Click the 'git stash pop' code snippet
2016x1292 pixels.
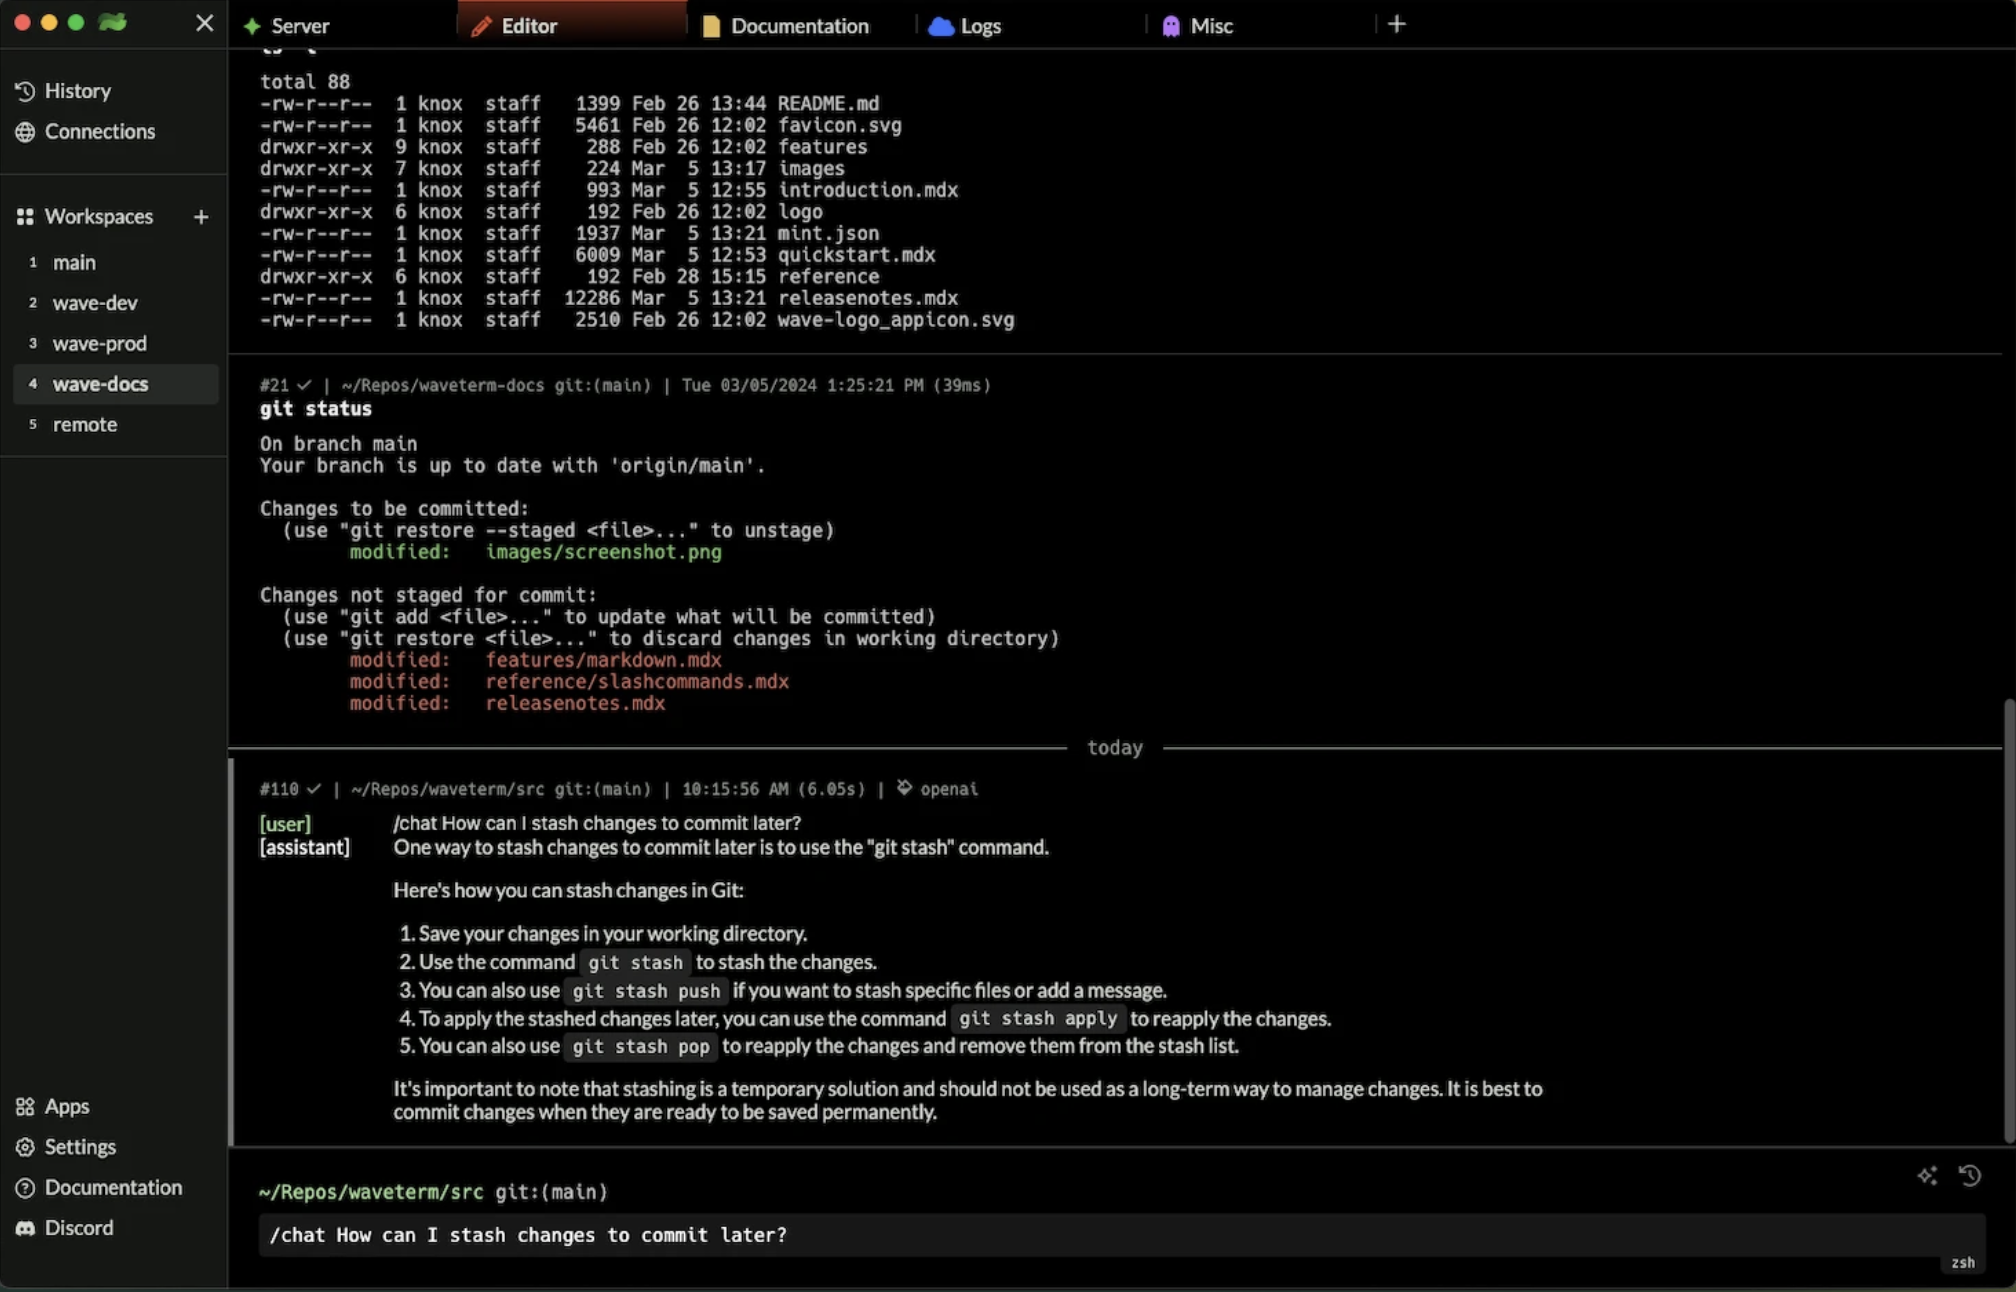pyautogui.click(x=641, y=1047)
